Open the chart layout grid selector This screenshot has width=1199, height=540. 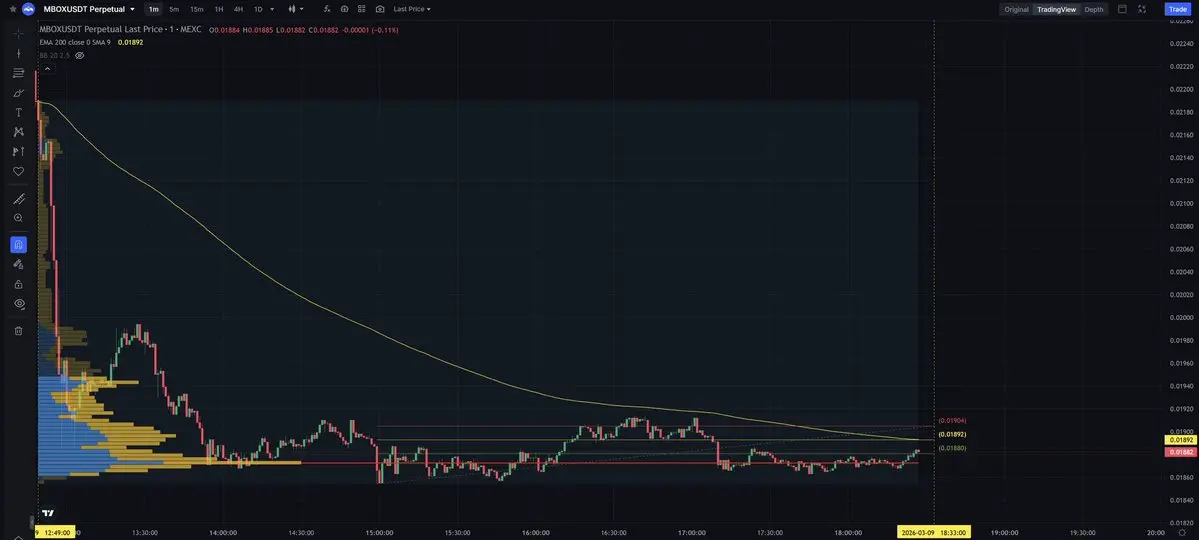362,9
